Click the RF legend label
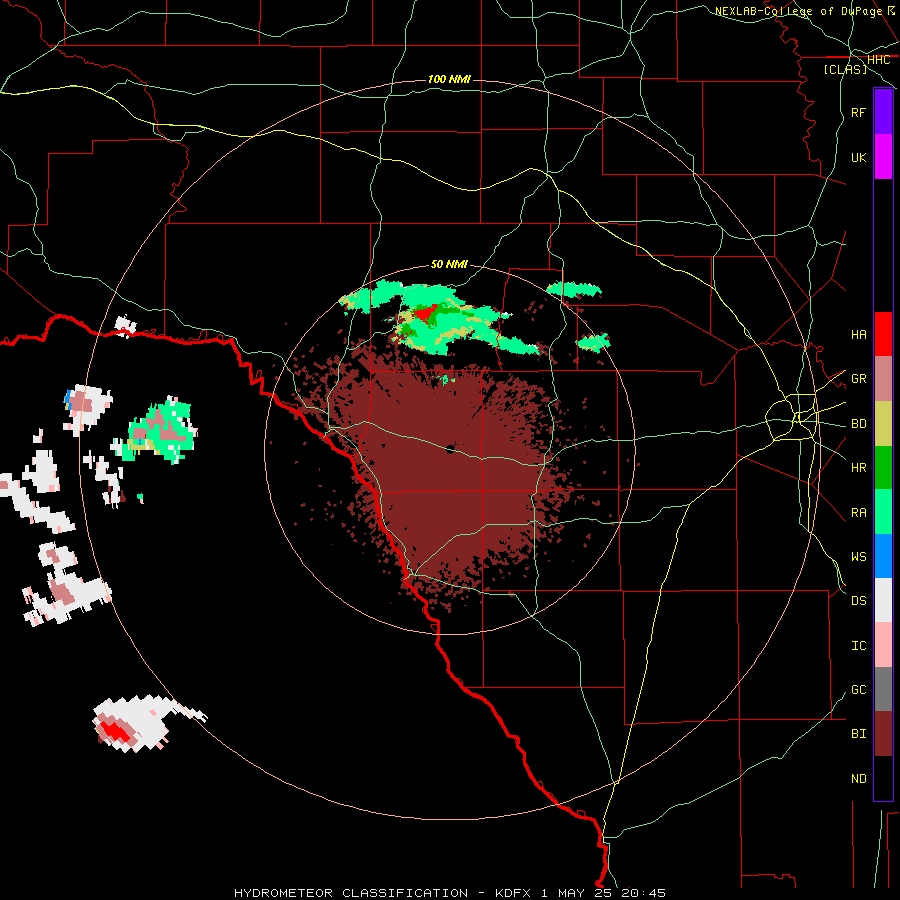Screen dimensions: 900x900 coord(858,112)
